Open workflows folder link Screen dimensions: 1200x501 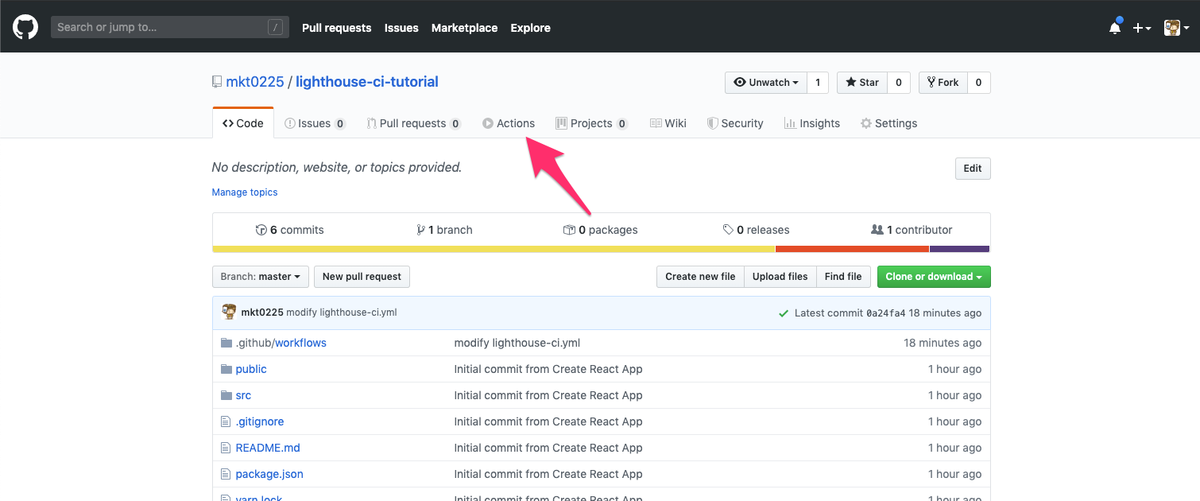tap(300, 343)
